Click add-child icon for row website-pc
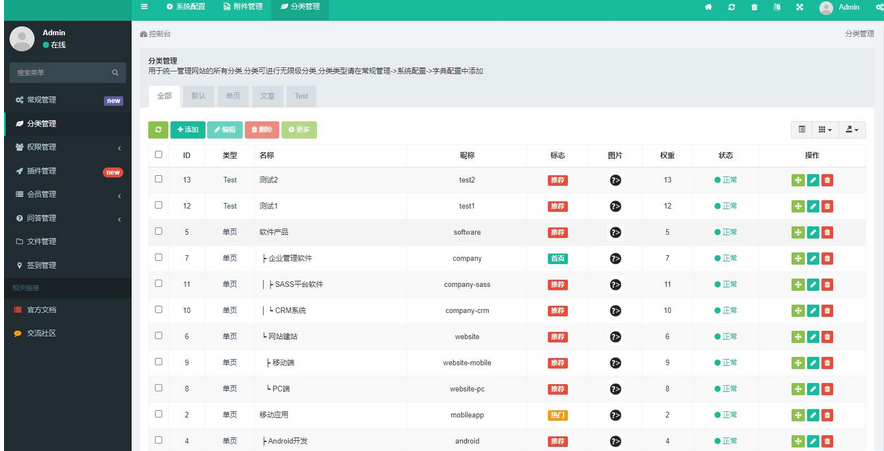This screenshot has width=884, height=451. point(798,389)
